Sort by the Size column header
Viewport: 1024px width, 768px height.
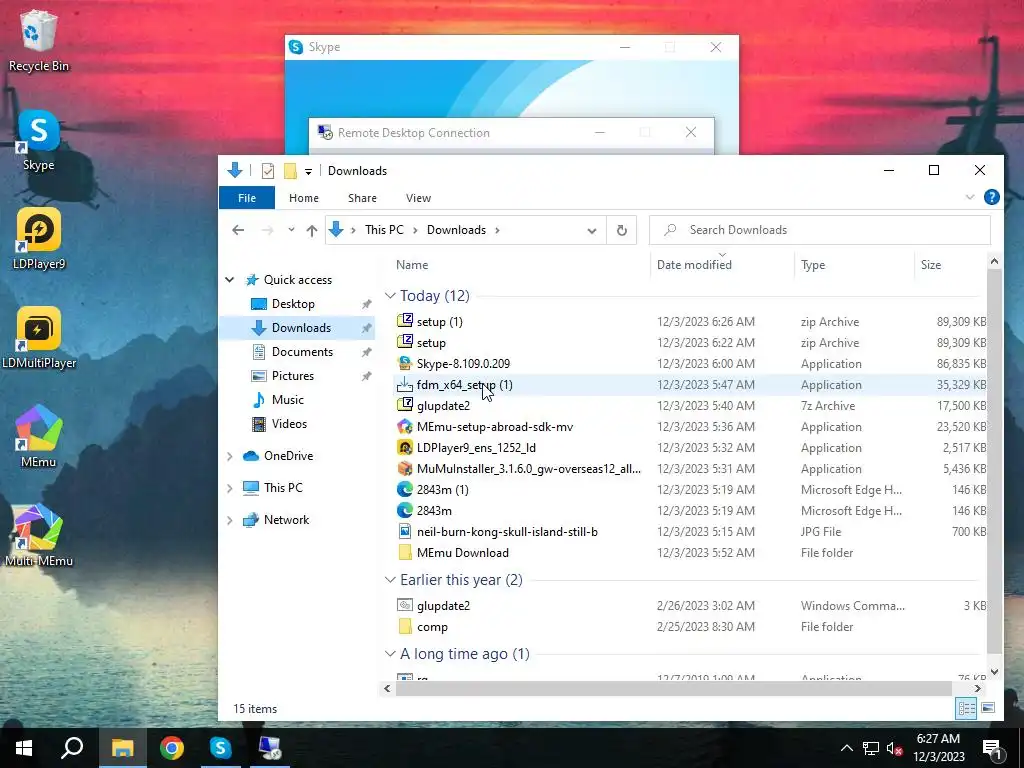click(931, 264)
